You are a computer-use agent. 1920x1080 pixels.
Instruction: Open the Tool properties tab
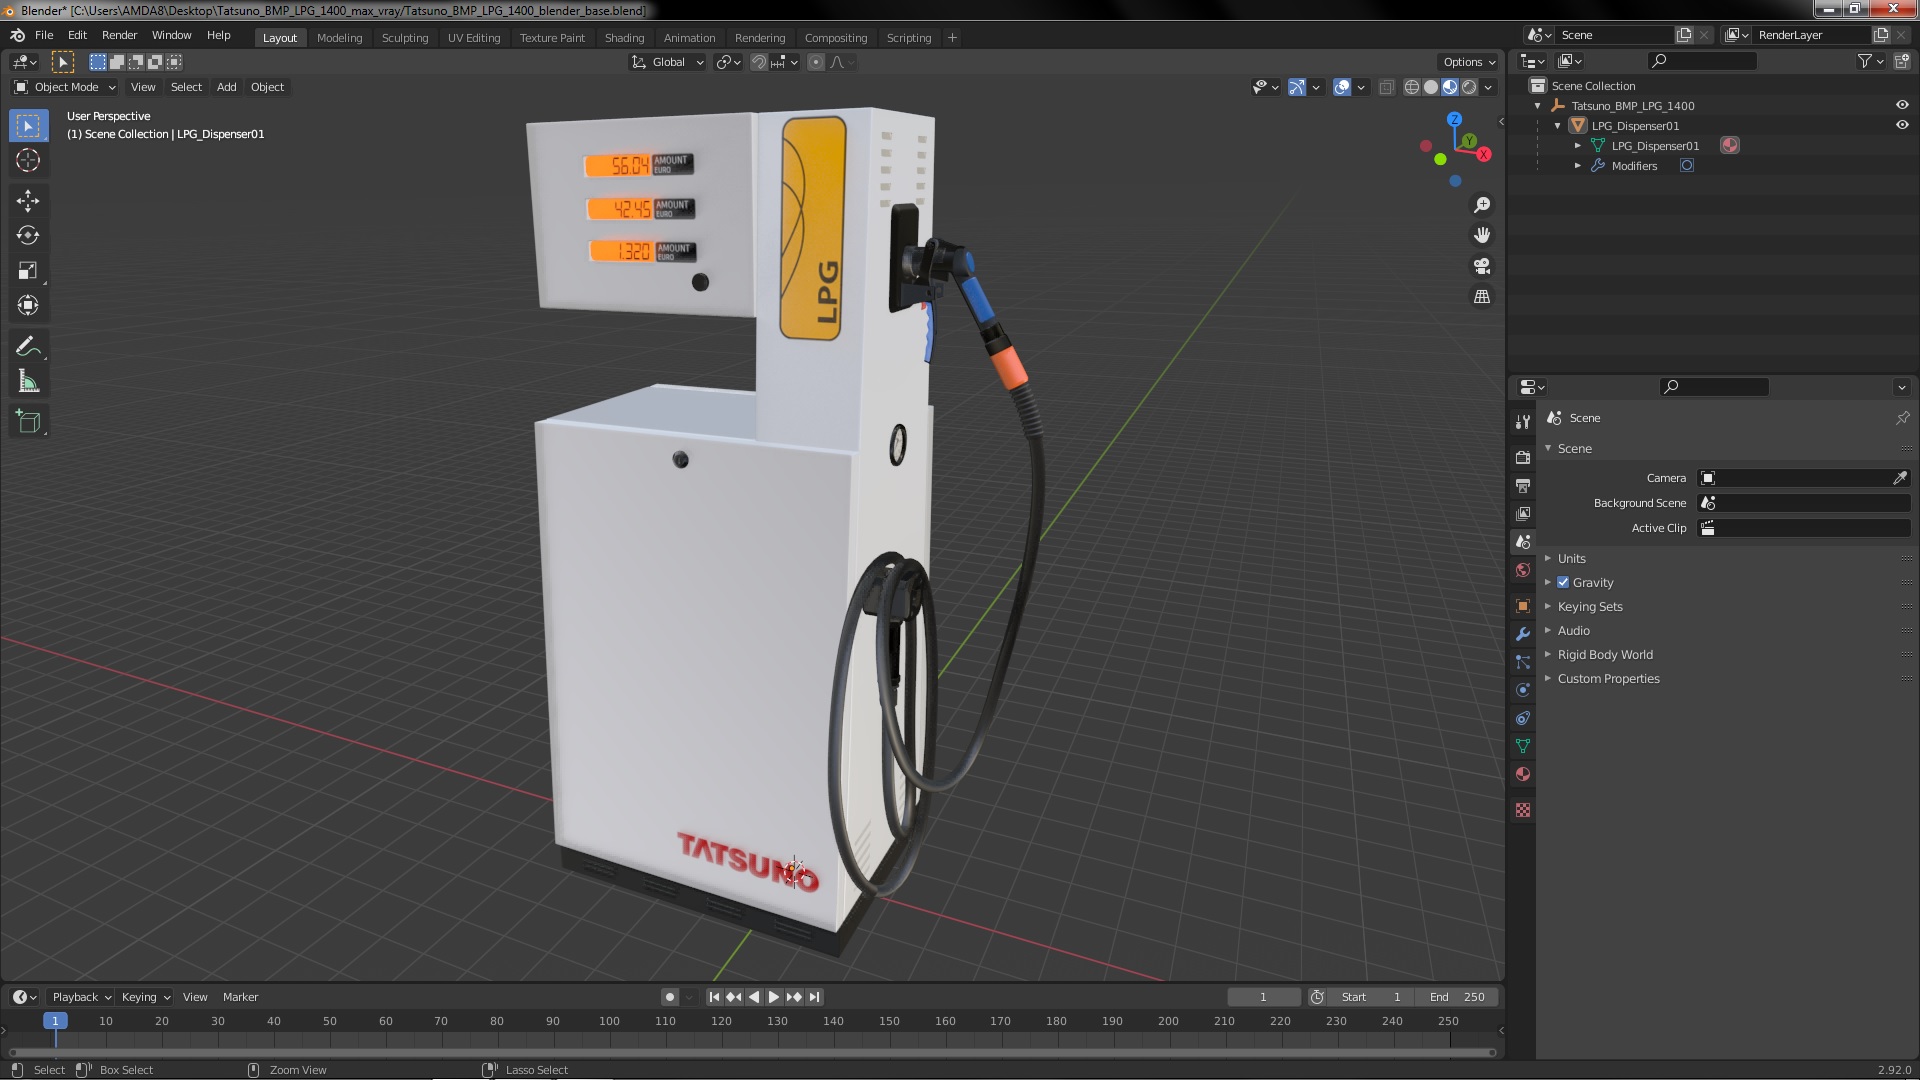pyautogui.click(x=1523, y=422)
